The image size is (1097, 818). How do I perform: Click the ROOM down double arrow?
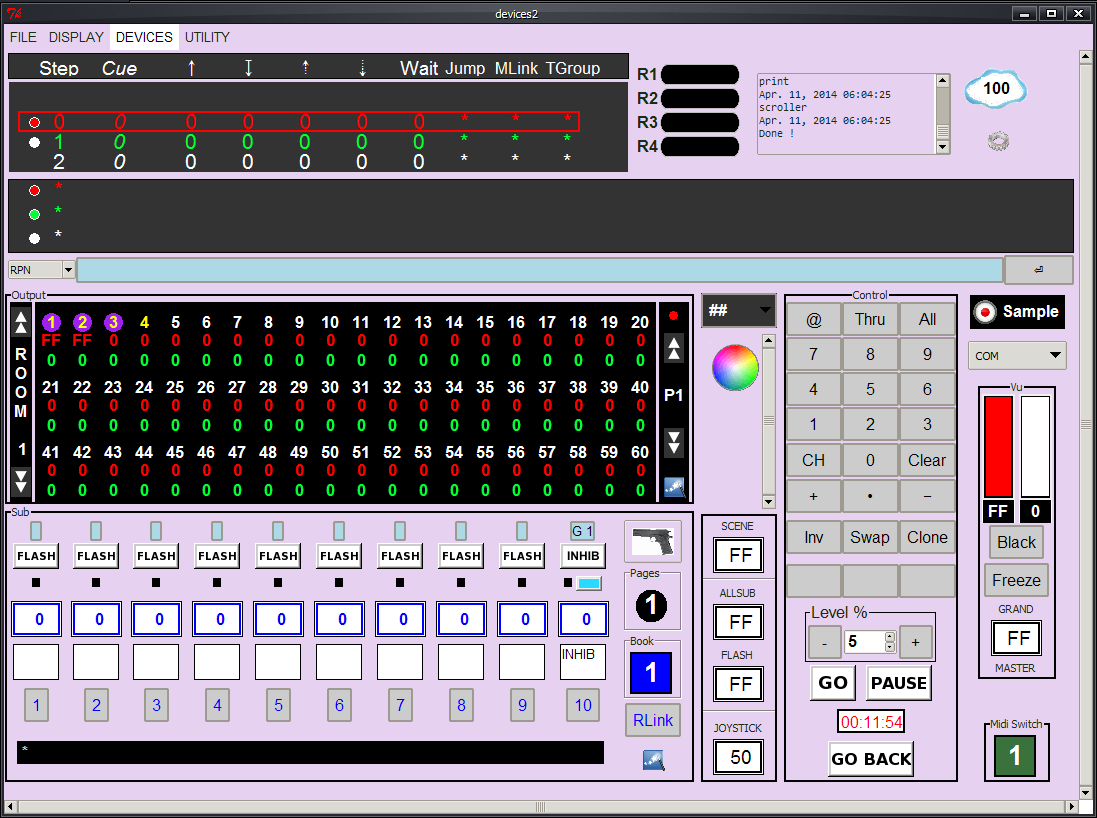click(21, 481)
